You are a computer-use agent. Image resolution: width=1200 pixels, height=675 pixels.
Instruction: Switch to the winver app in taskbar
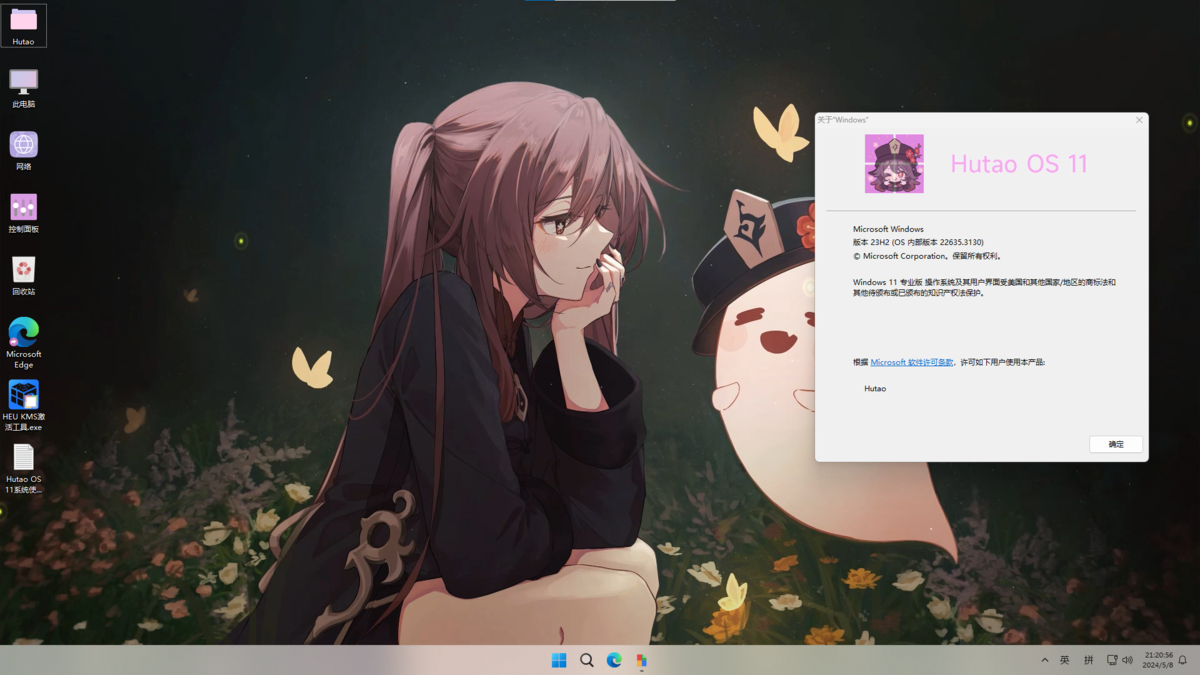pyautogui.click(x=641, y=660)
